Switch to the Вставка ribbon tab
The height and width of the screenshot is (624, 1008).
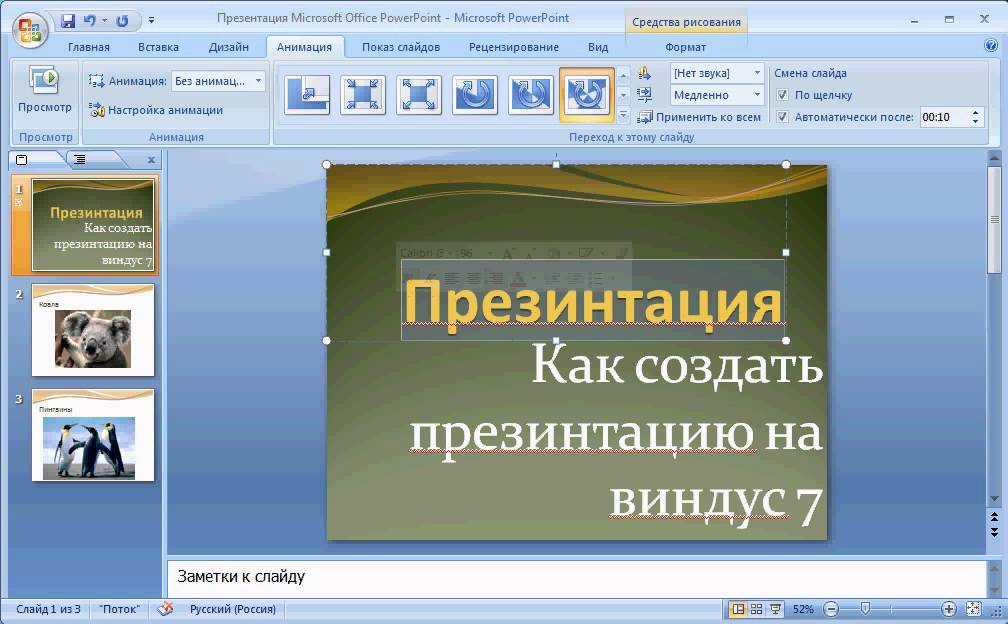pyautogui.click(x=158, y=47)
